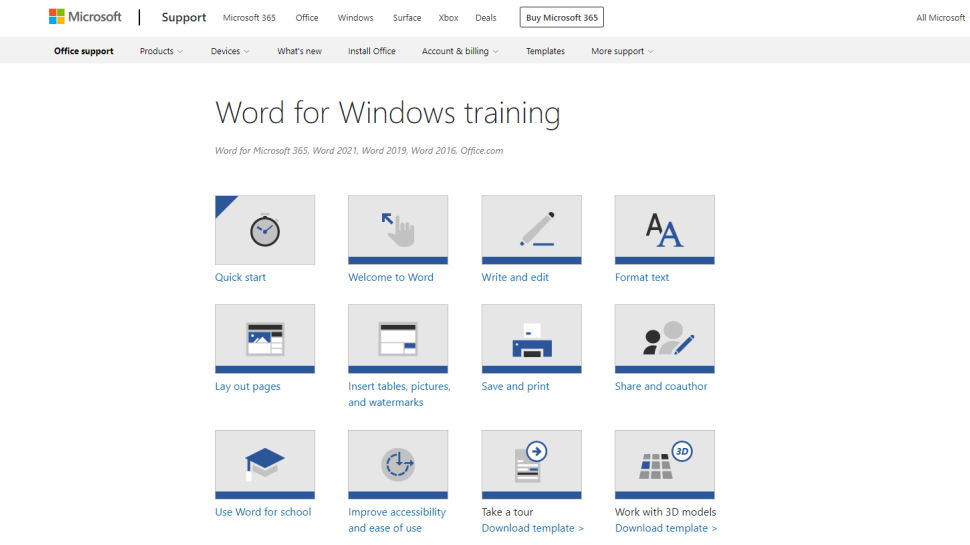970x545 pixels.
Task: Open the Account & billing dropdown
Action: 460,51
